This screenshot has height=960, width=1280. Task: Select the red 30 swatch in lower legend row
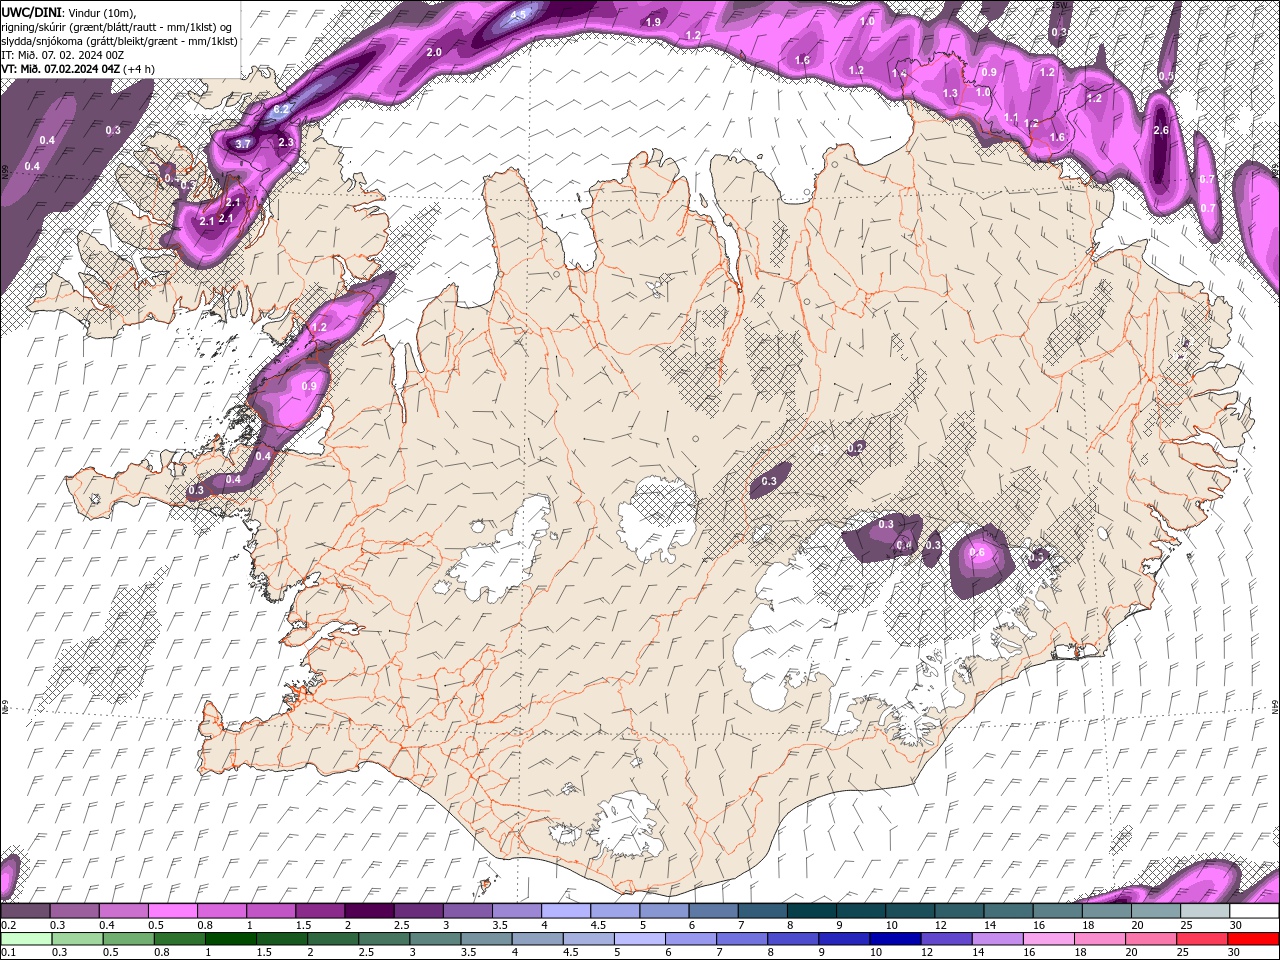(1254, 939)
